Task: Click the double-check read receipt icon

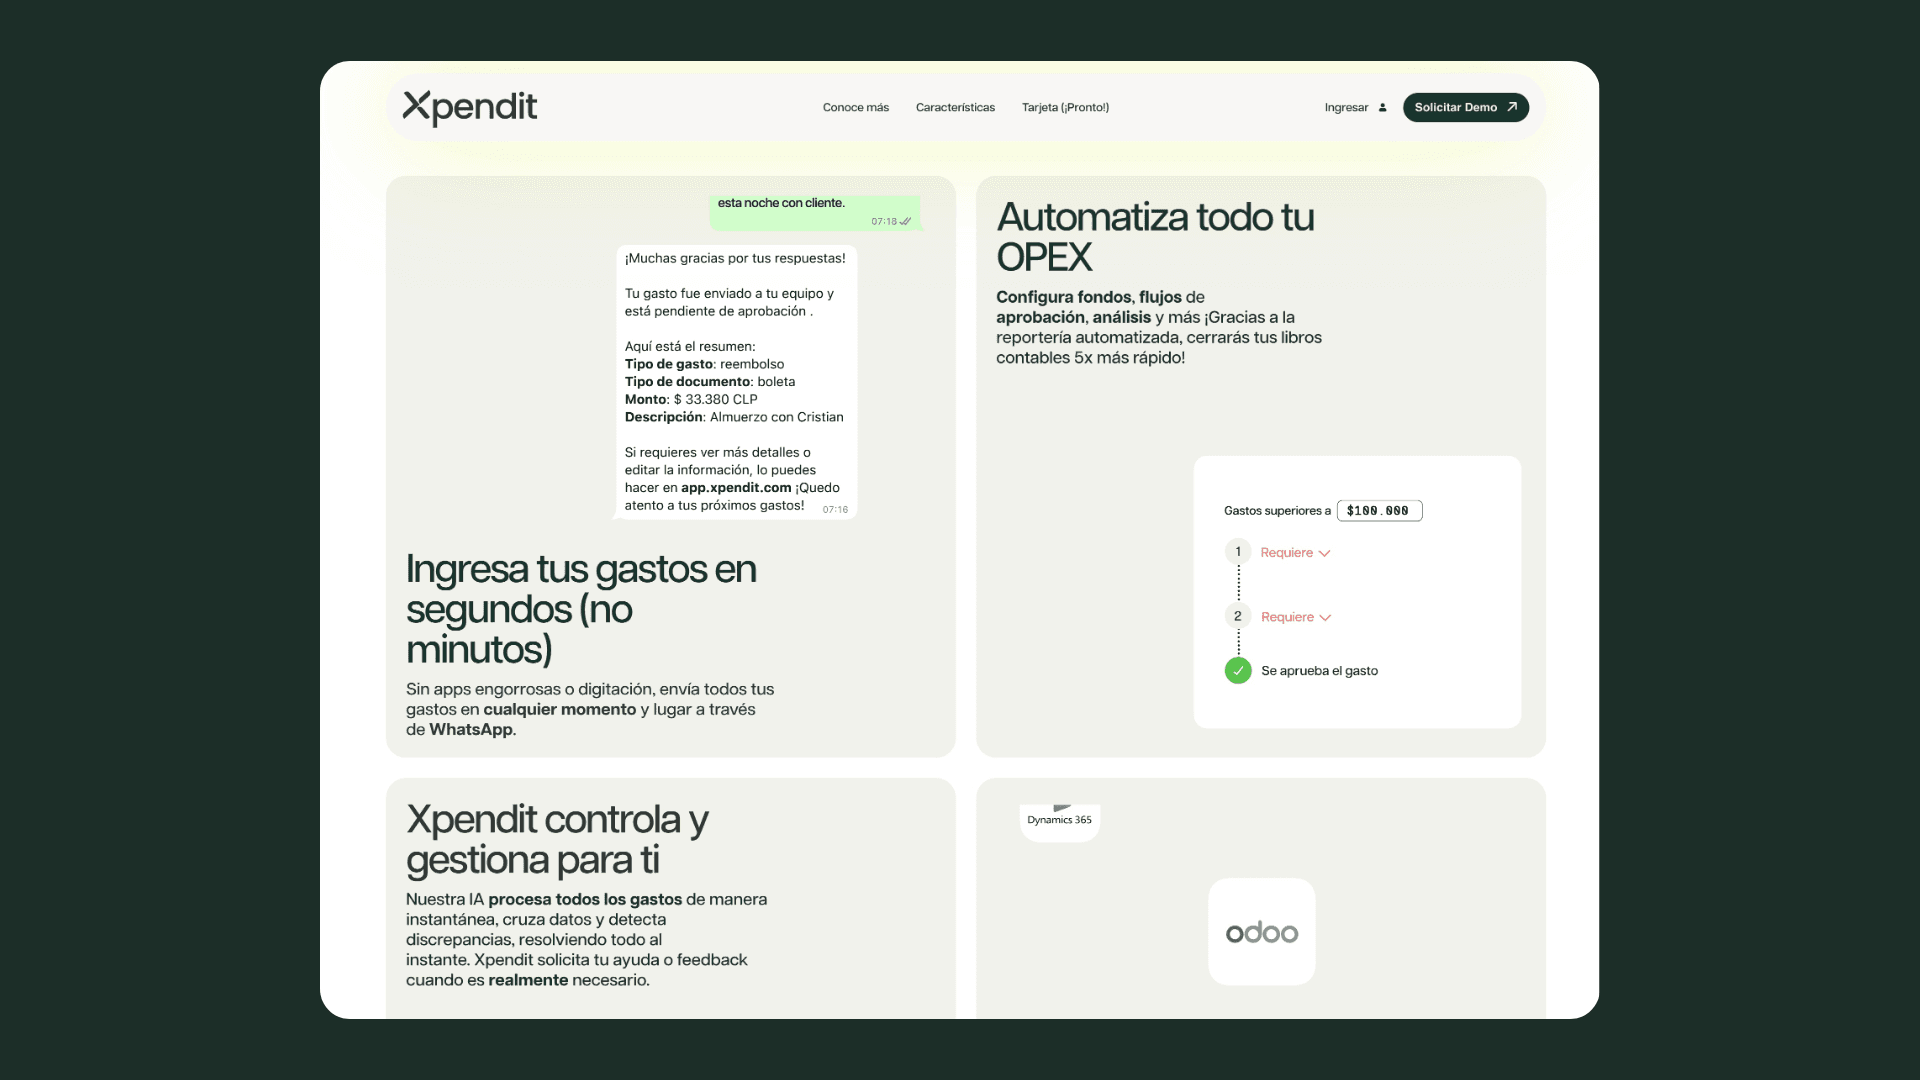Action: (905, 222)
